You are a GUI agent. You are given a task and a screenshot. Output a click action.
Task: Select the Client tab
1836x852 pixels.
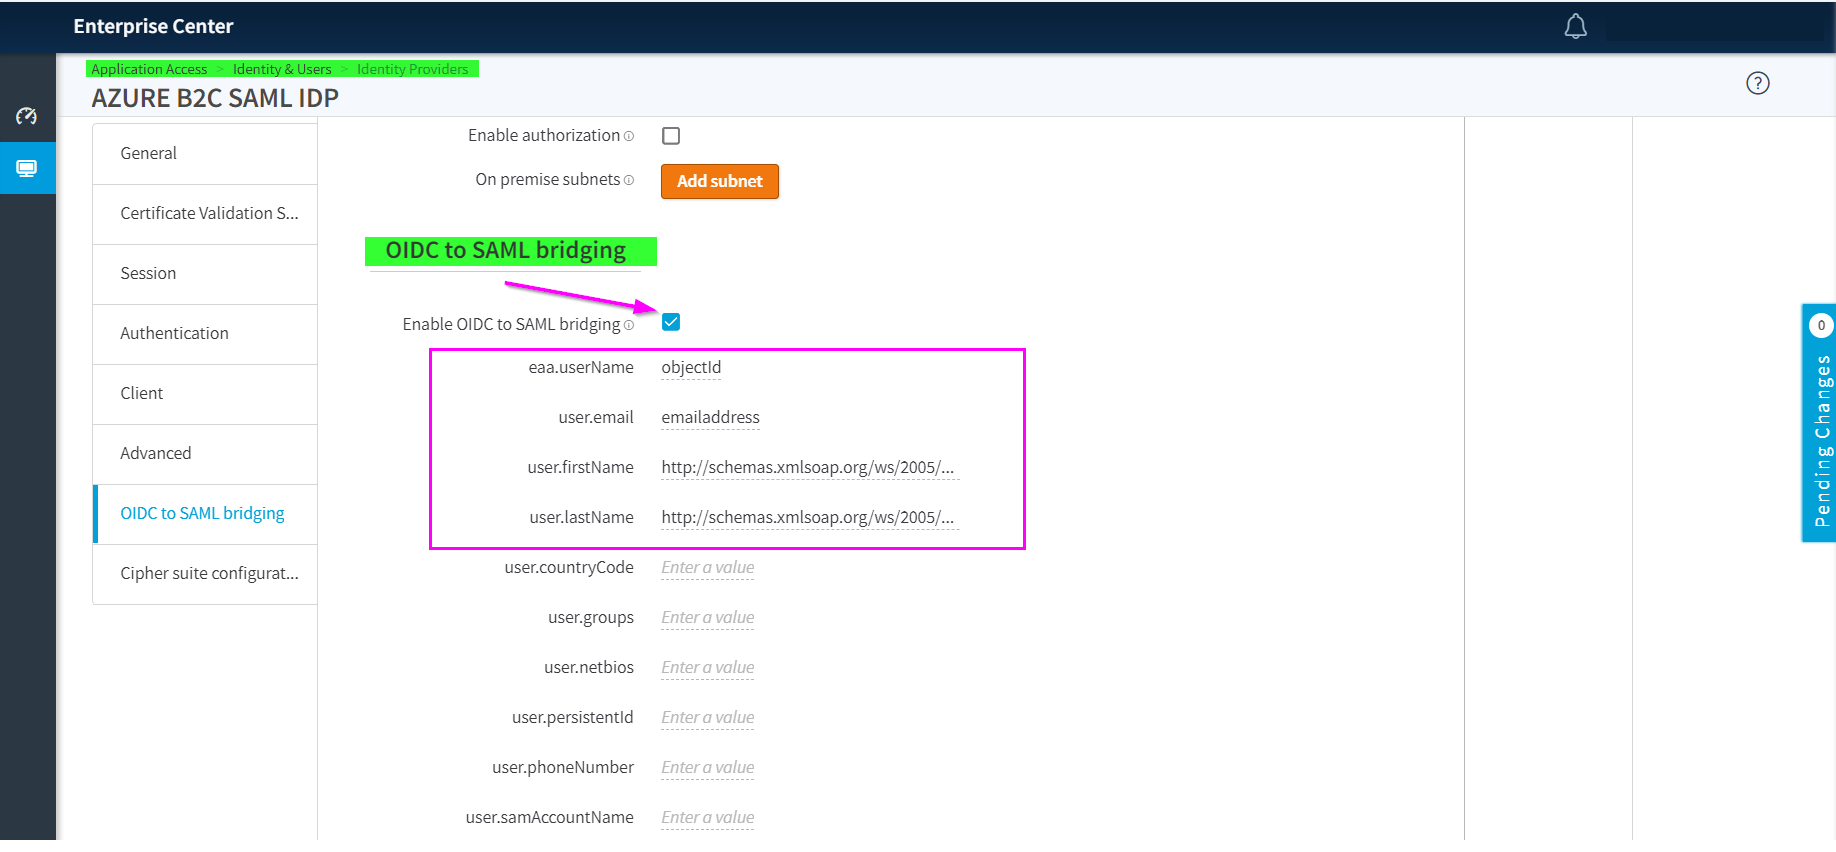pyautogui.click(x=205, y=394)
